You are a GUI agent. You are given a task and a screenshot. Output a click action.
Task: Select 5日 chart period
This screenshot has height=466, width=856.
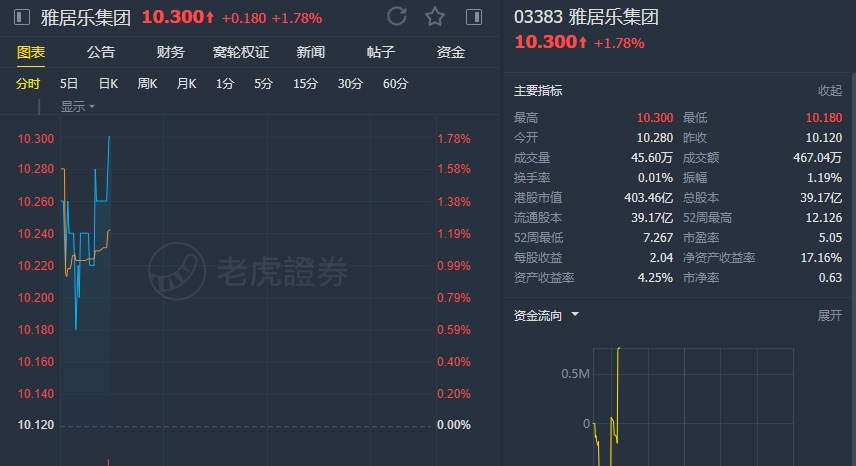tap(69, 84)
